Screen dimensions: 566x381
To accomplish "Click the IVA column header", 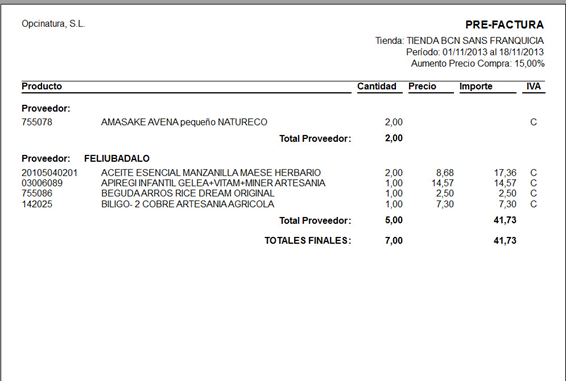I will pyautogui.click(x=534, y=86).
